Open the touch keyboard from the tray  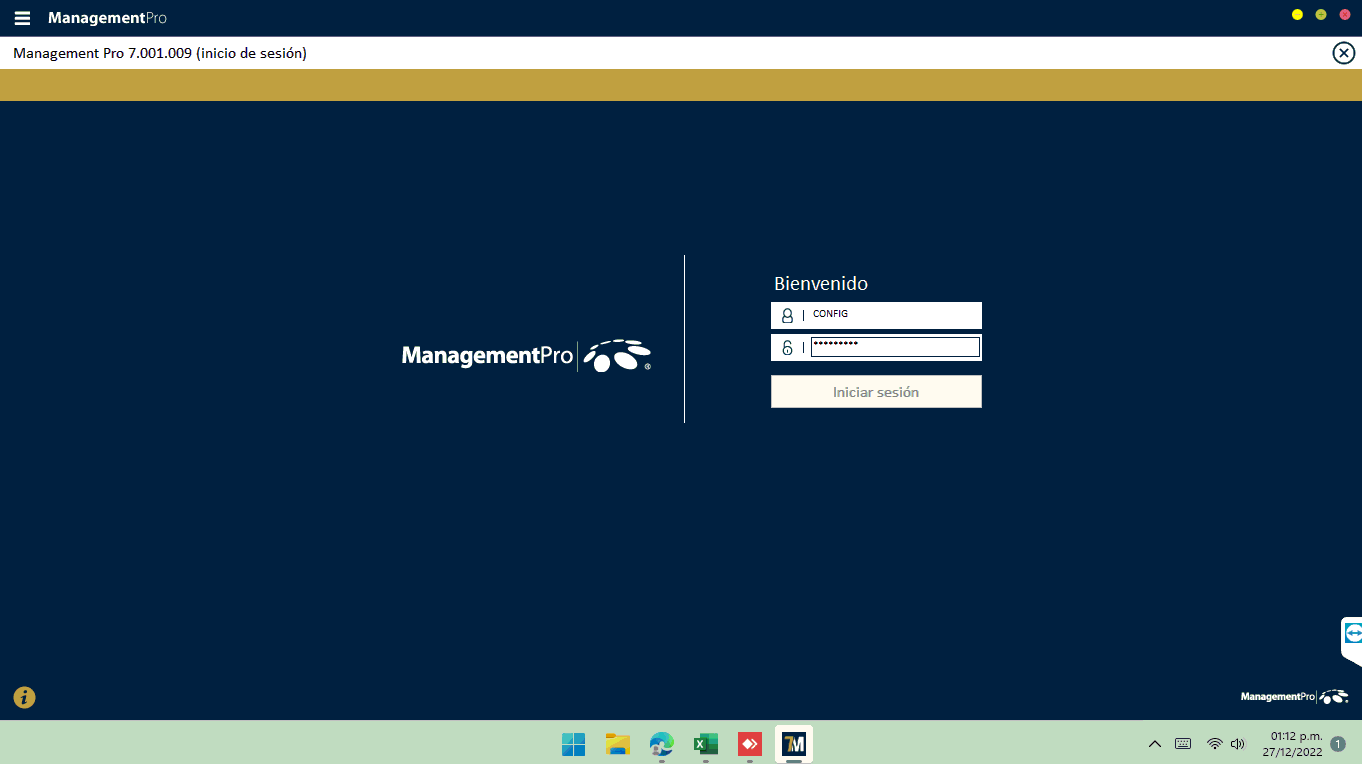tap(1183, 744)
